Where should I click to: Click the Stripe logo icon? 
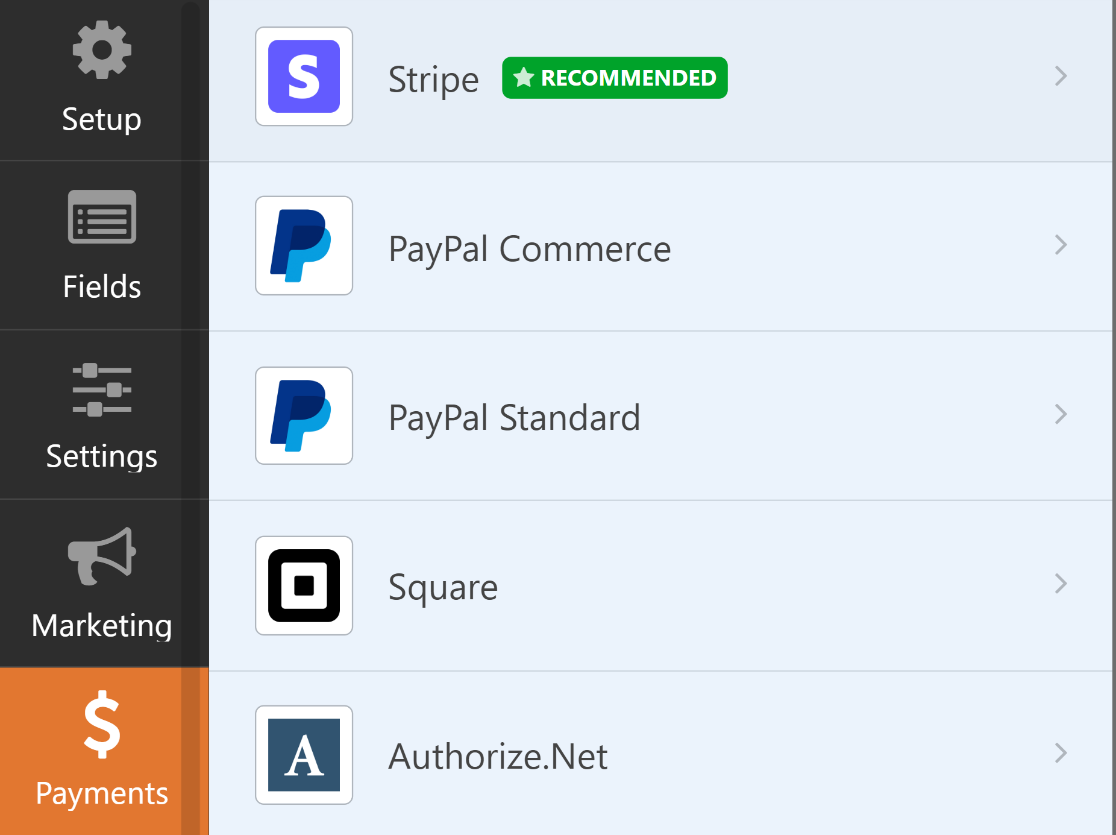pyautogui.click(x=303, y=76)
